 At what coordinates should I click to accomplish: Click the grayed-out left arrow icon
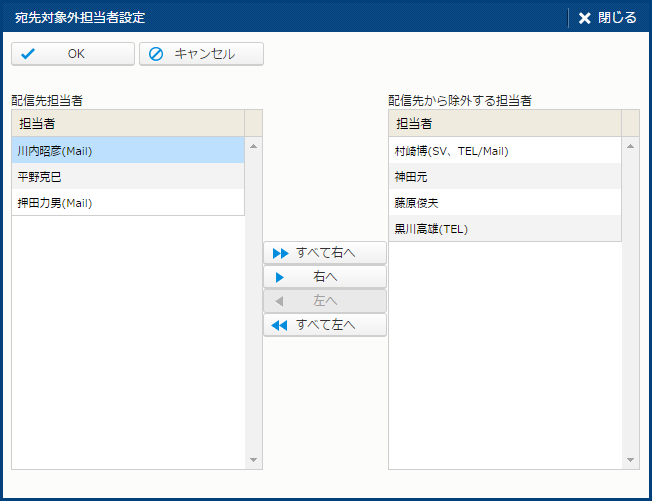pyautogui.click(x=280, y=301)
